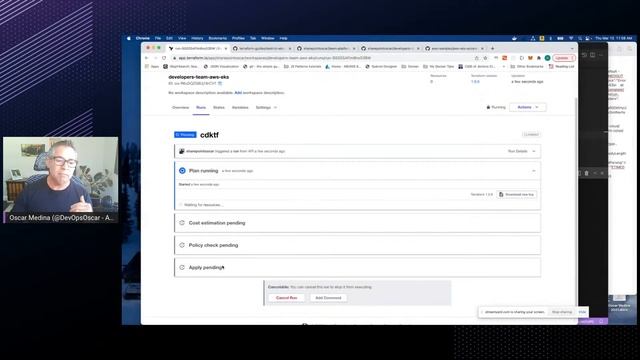
Task: Bookmark this page with the star icon
Action: [485, 58]
